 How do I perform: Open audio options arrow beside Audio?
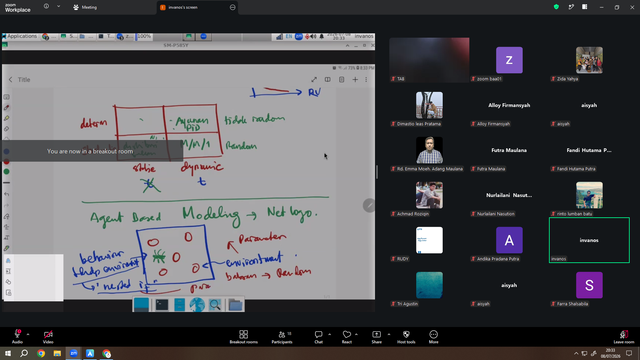(x=28, y=334)
